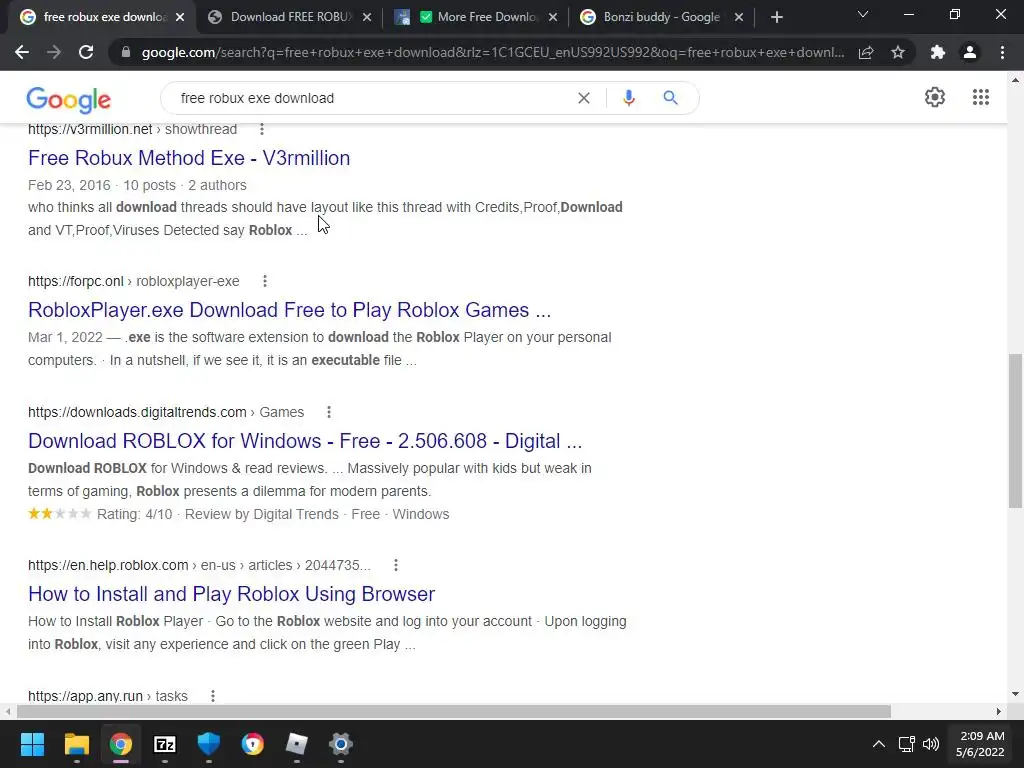Screen dimensions: 1024x768
Task: Start a voice search with the microphone
Action: pos(628,98)
